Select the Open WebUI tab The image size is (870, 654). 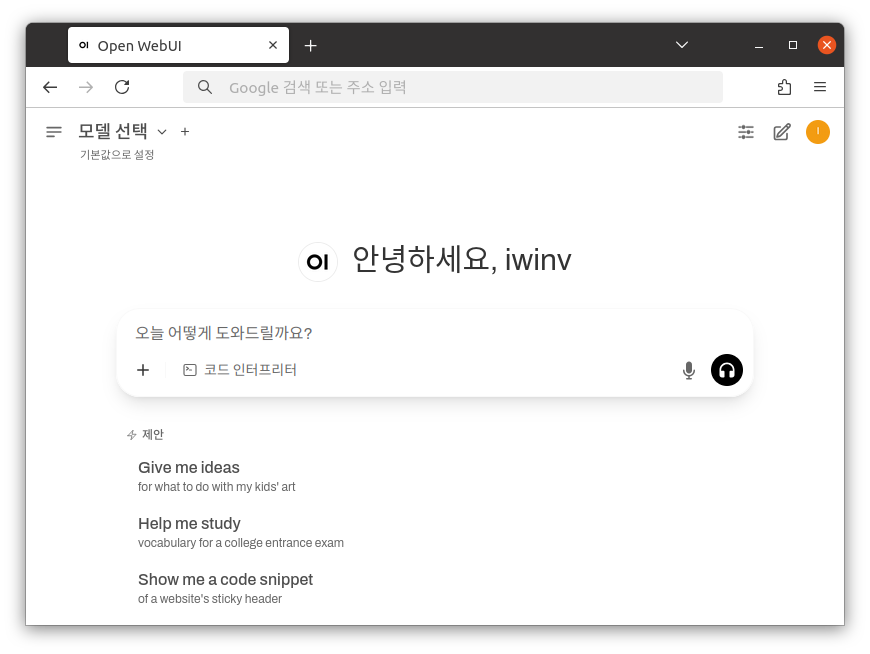point(178,45)
